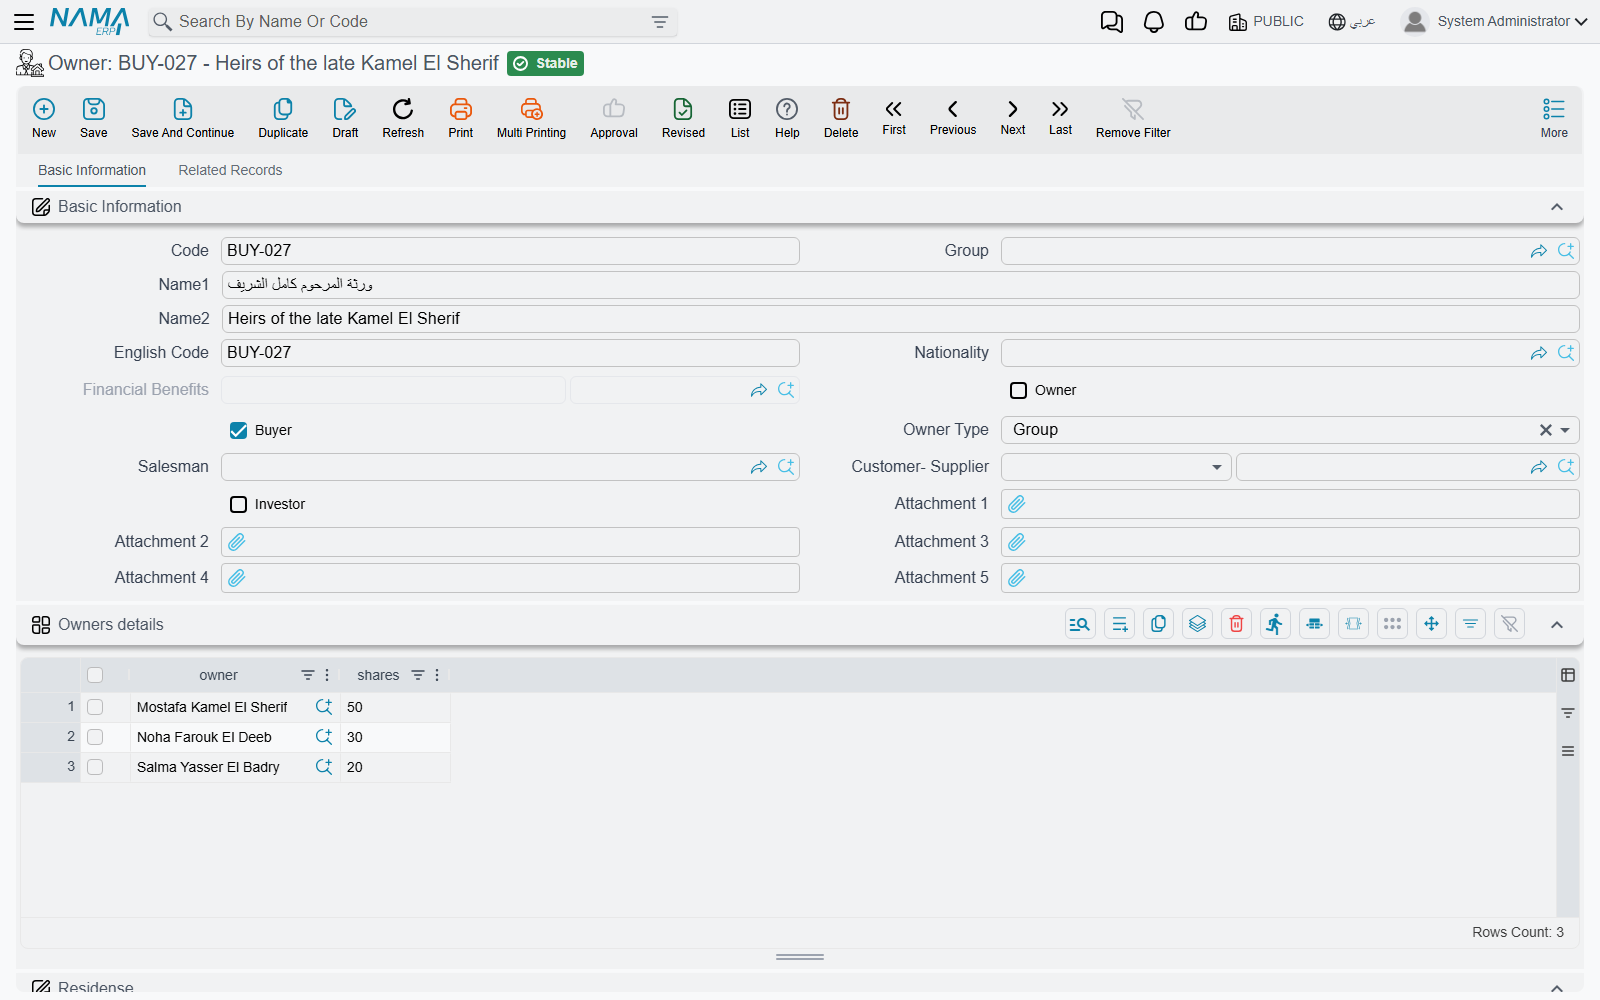Open the PUBLIC branch selector
1600x1000 pixels.
(x=1266, y=22)
